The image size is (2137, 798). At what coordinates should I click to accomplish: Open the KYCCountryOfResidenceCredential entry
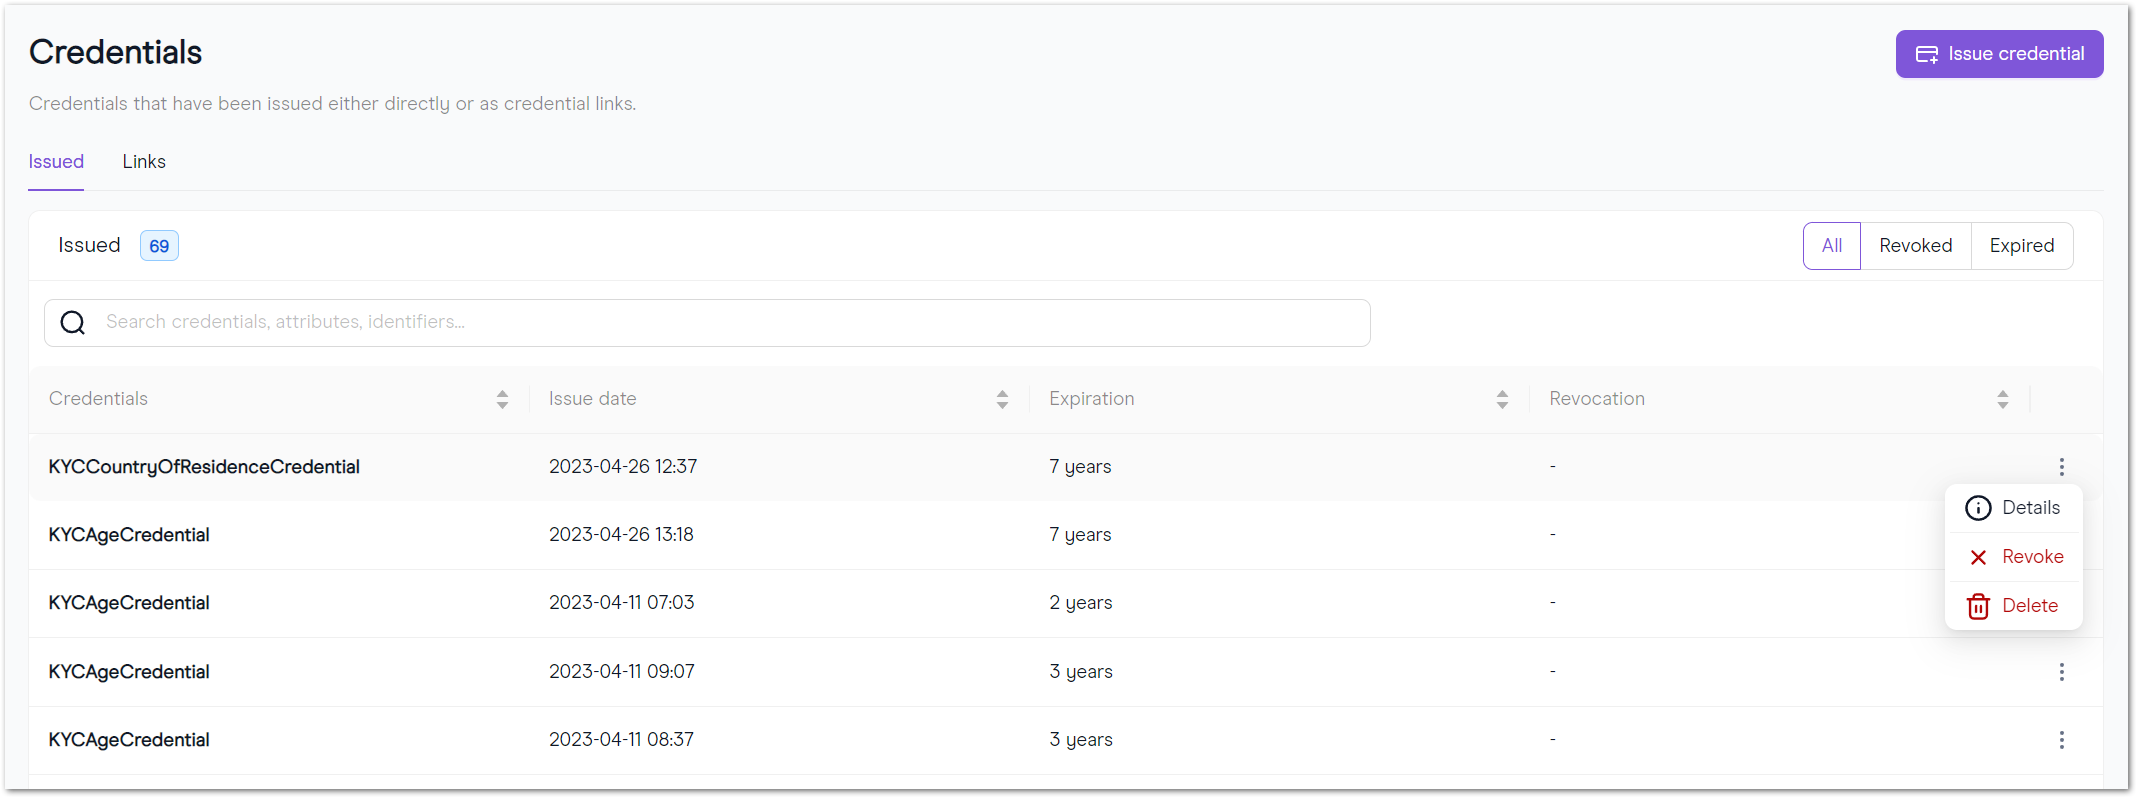click(204, 467)
